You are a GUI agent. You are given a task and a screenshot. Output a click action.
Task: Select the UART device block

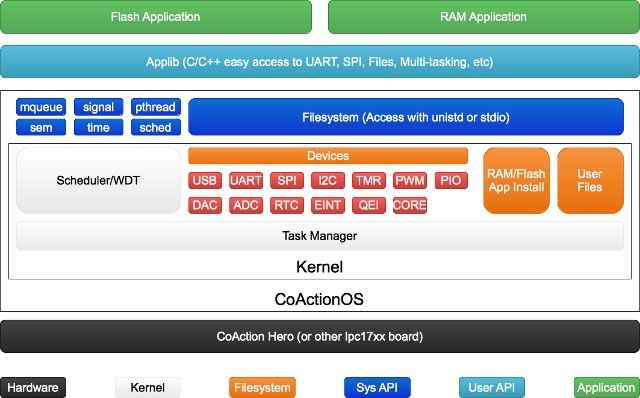[246, 180]
